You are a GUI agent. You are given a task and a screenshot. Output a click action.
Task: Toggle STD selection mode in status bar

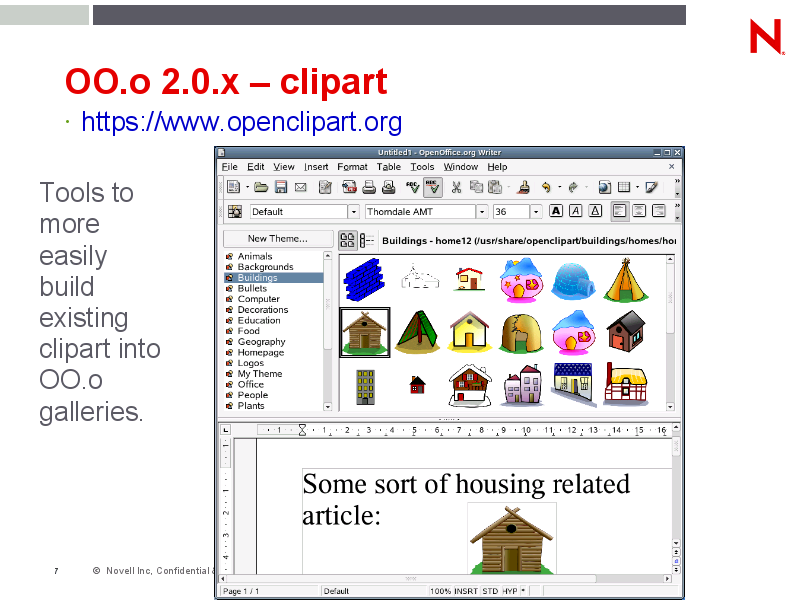tap(490, 591)
